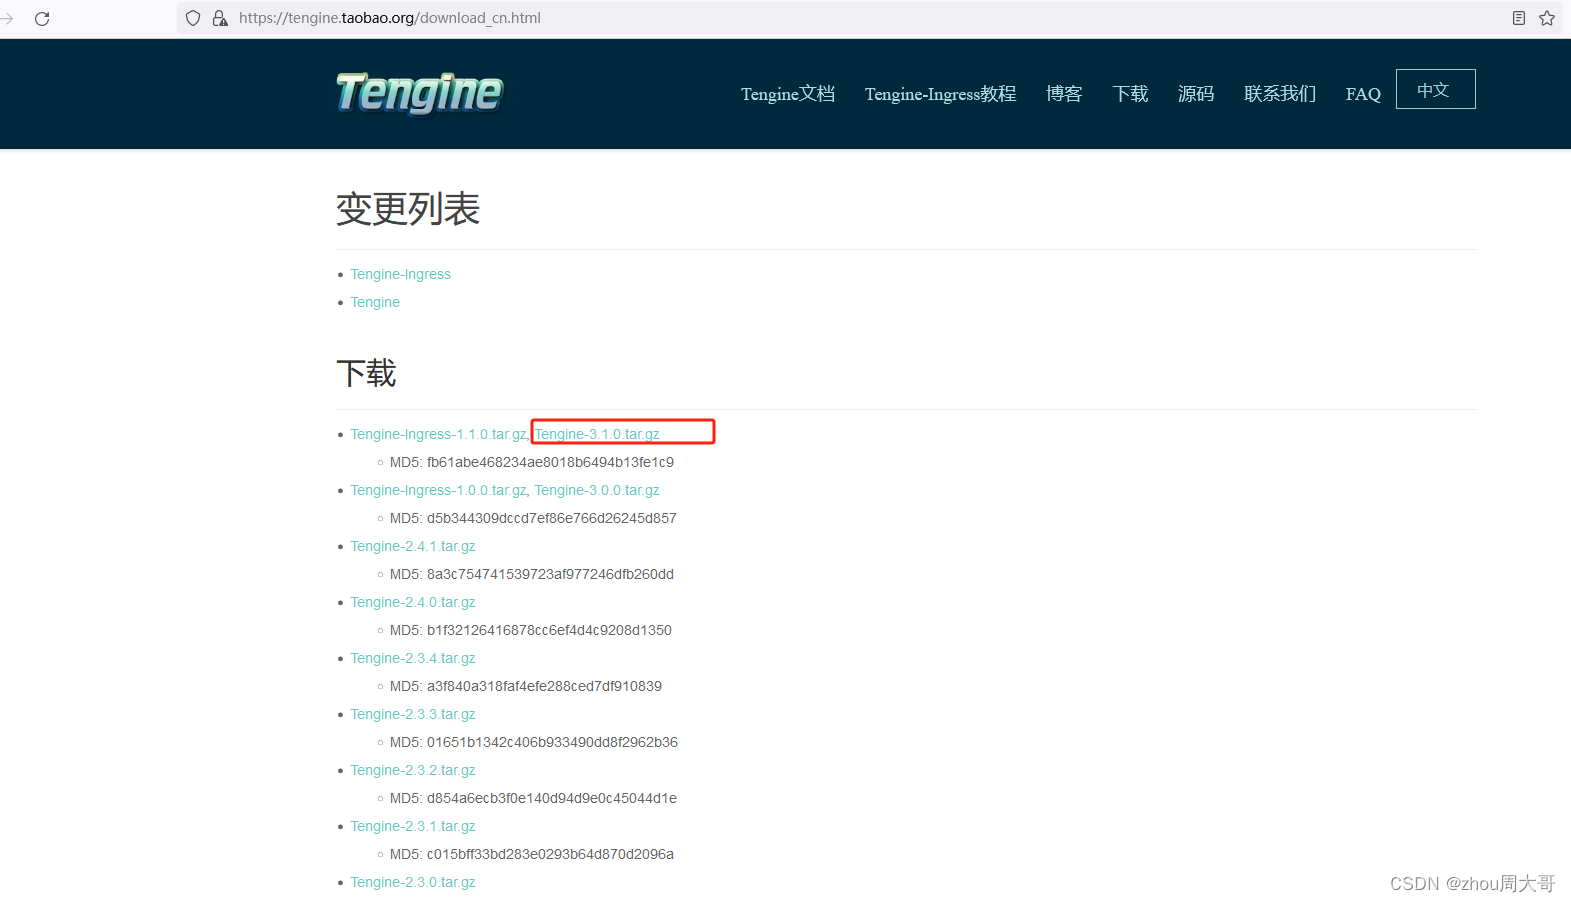The height and width of the screenshot is (902, 1571).
Task: Download Tengine-3.0.0.tar.gz
Action: (x=597, y=490)
